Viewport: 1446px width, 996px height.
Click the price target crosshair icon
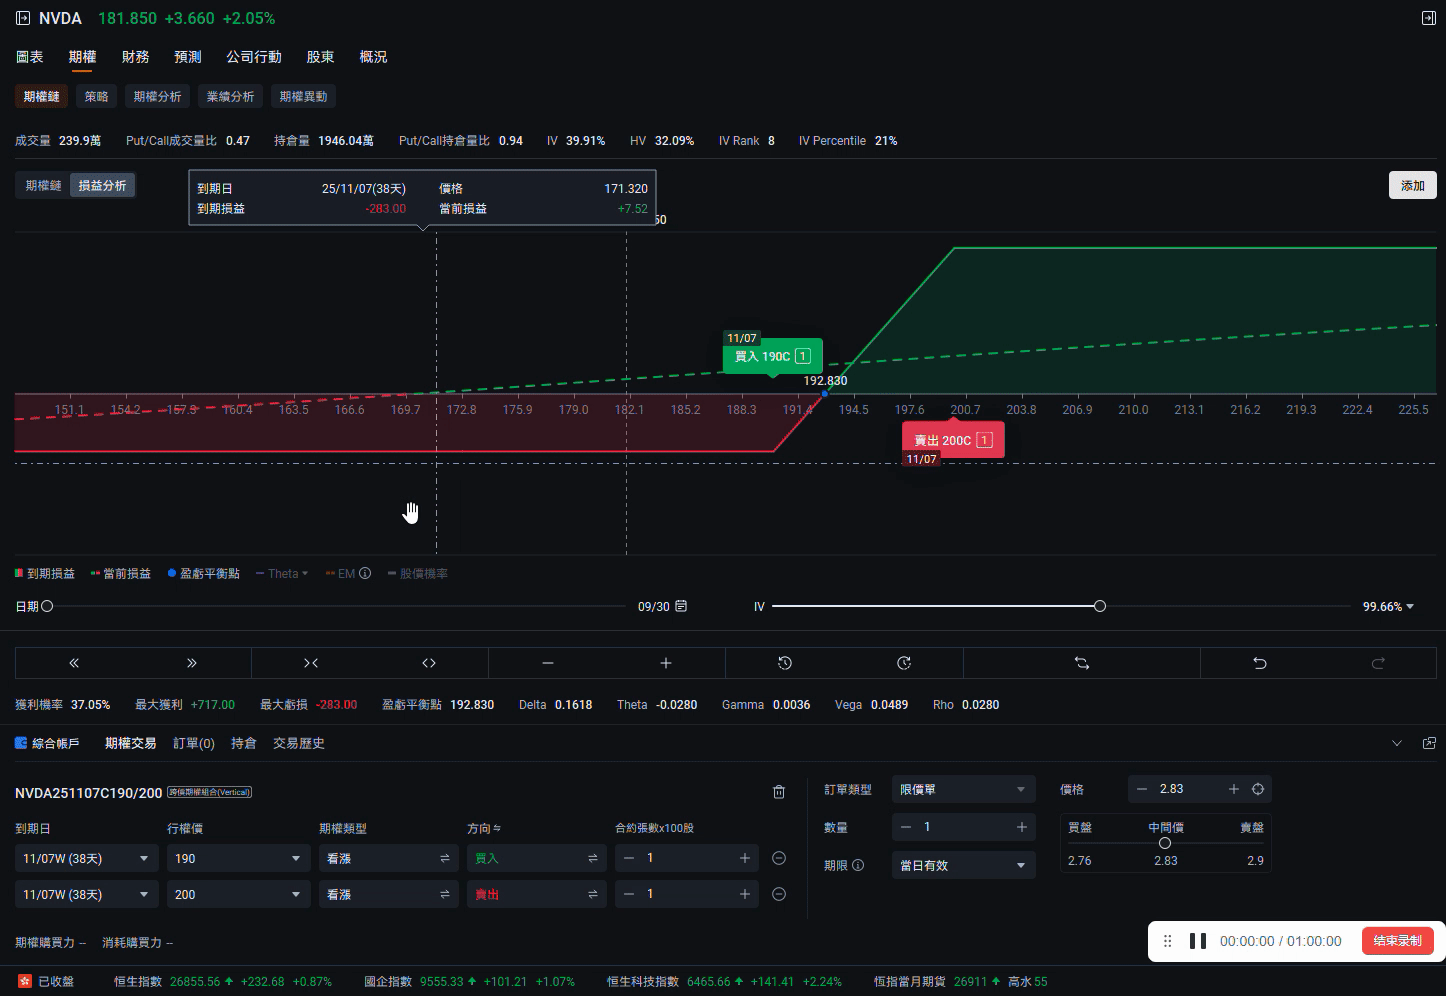tap(1258, 789)
